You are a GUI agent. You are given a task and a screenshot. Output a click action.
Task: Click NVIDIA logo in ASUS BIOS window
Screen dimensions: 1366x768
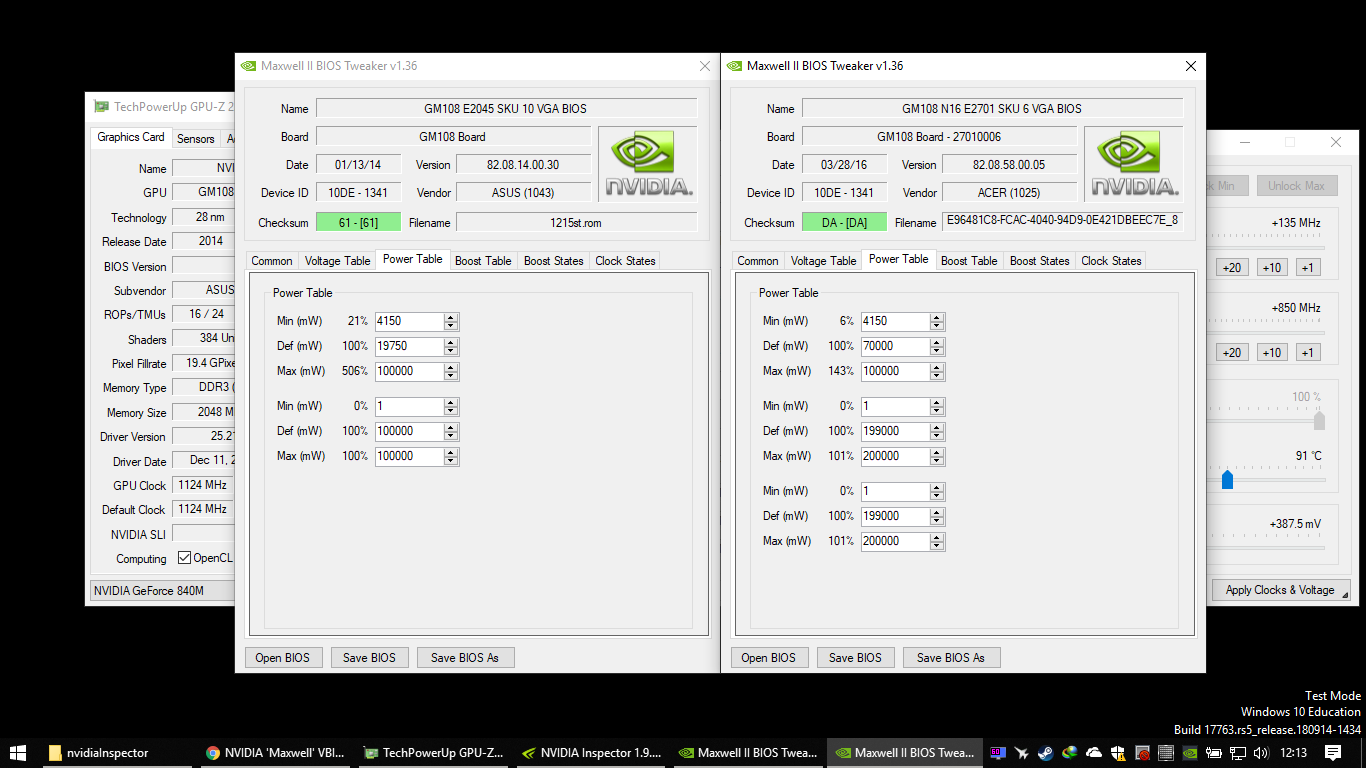click(x=647, y=164)
